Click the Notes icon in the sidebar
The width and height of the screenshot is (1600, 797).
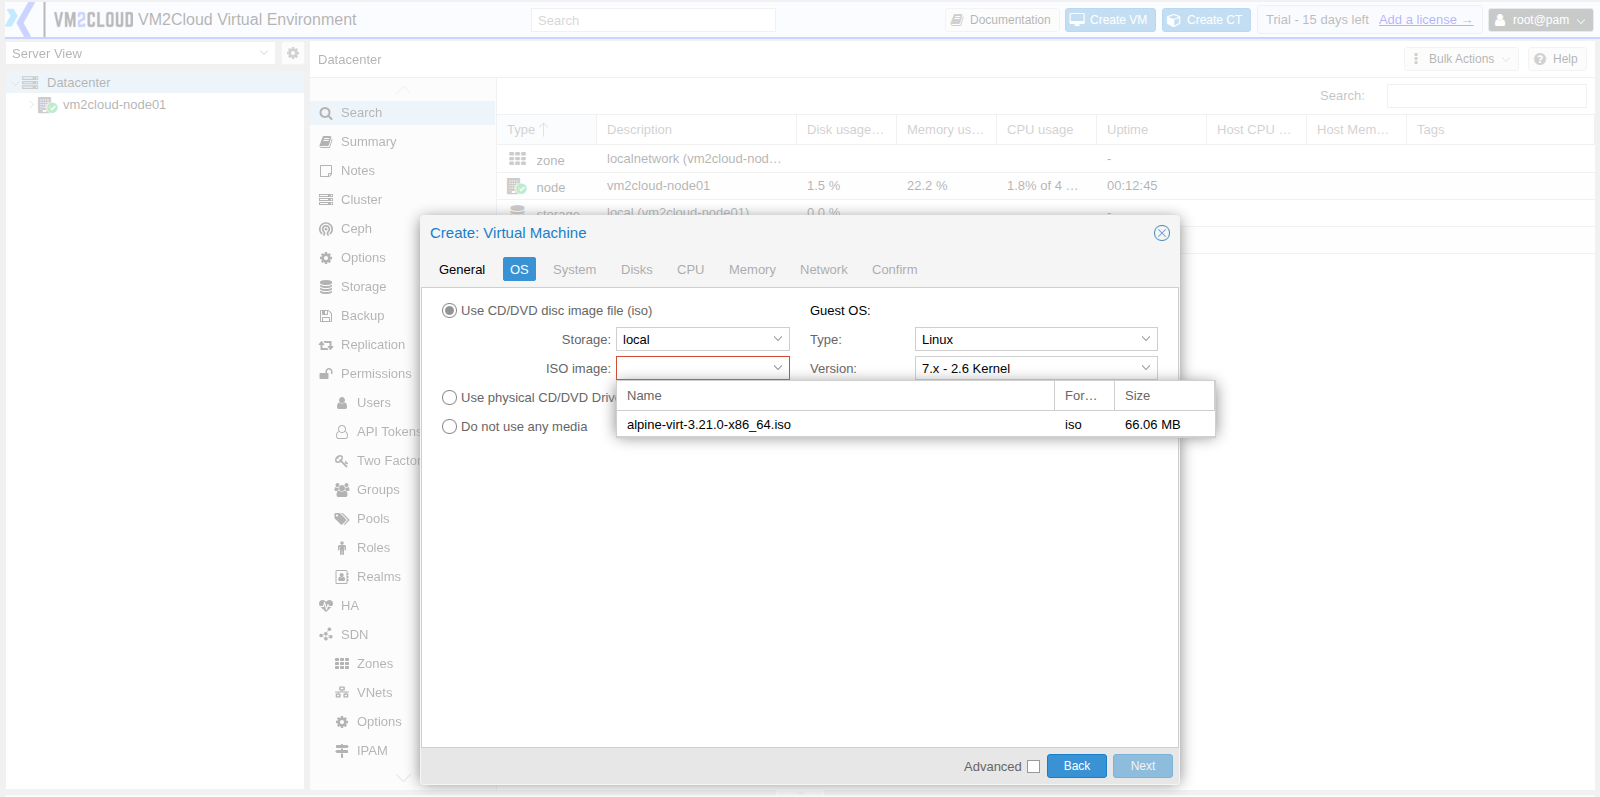(326, 171)
